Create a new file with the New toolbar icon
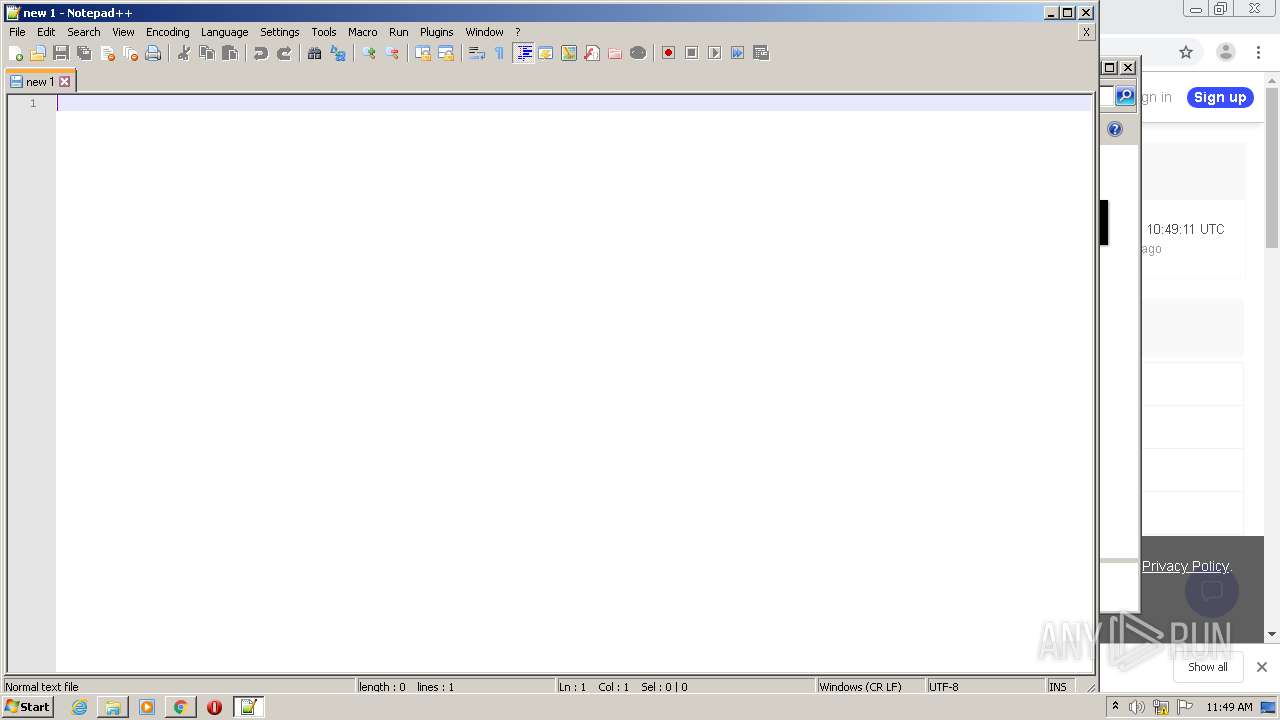Screen dimensions: 1280x720 point(15,53)
